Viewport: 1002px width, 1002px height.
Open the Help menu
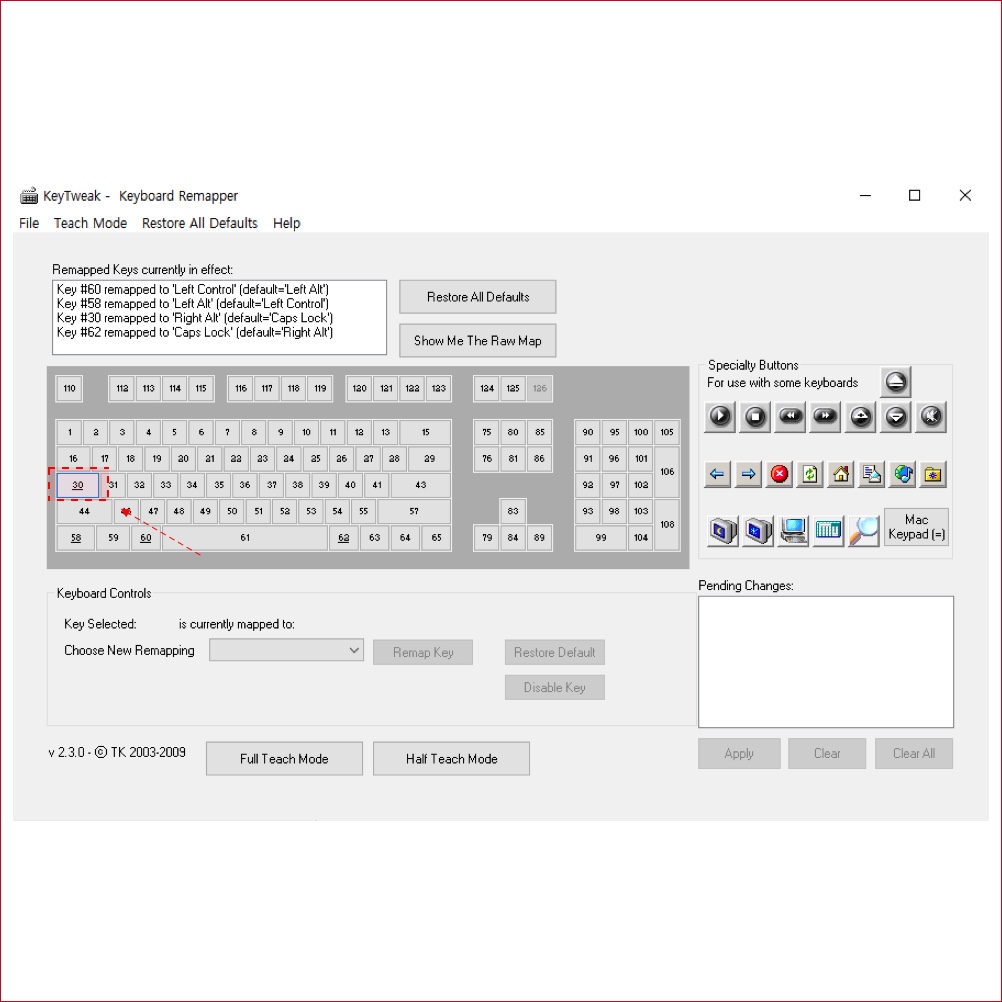coord(286,223)
